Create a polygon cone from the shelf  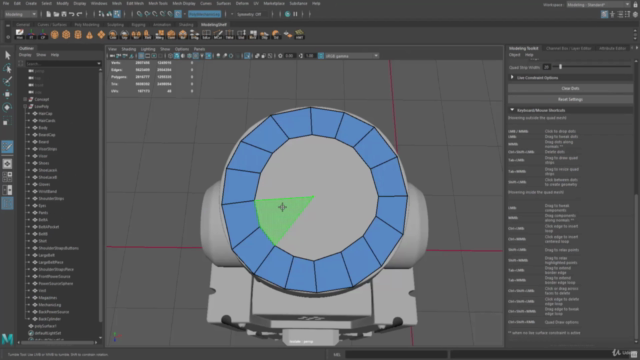coord(89,35)
